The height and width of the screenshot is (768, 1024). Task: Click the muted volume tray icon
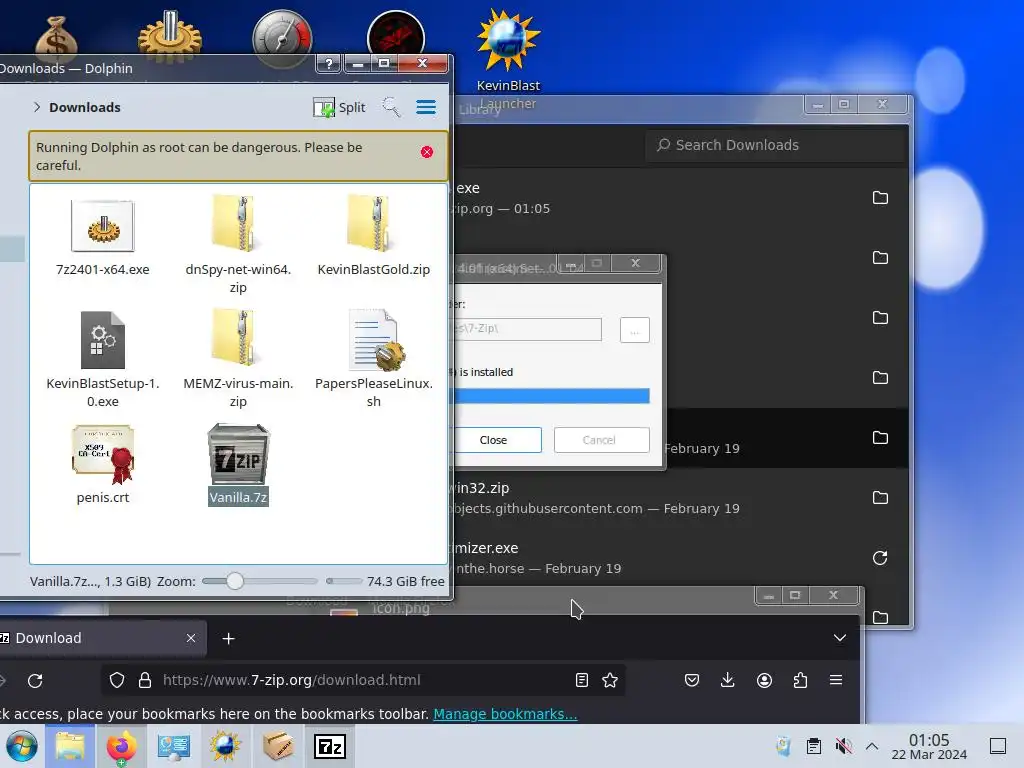843,746
